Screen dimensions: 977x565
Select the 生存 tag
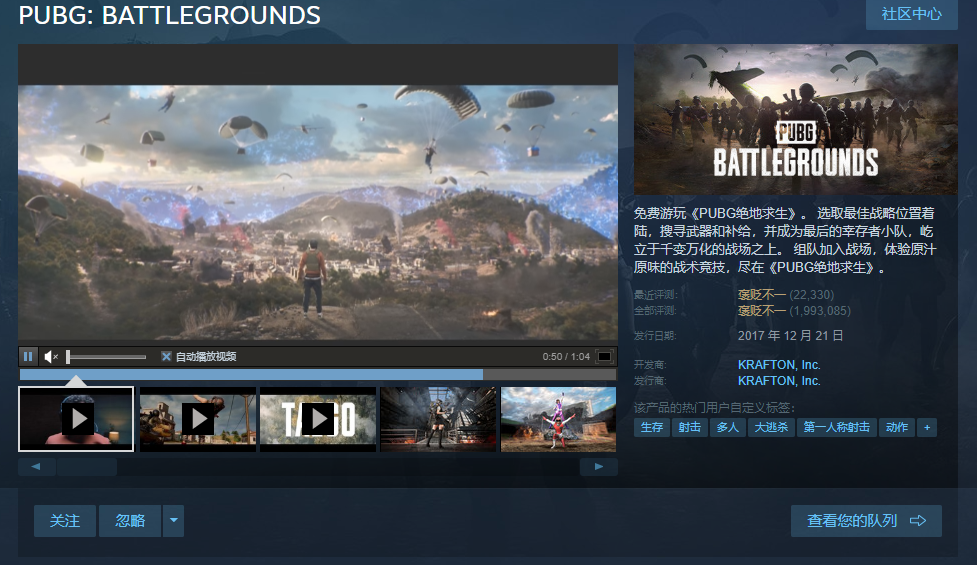[x=652, y=427]
